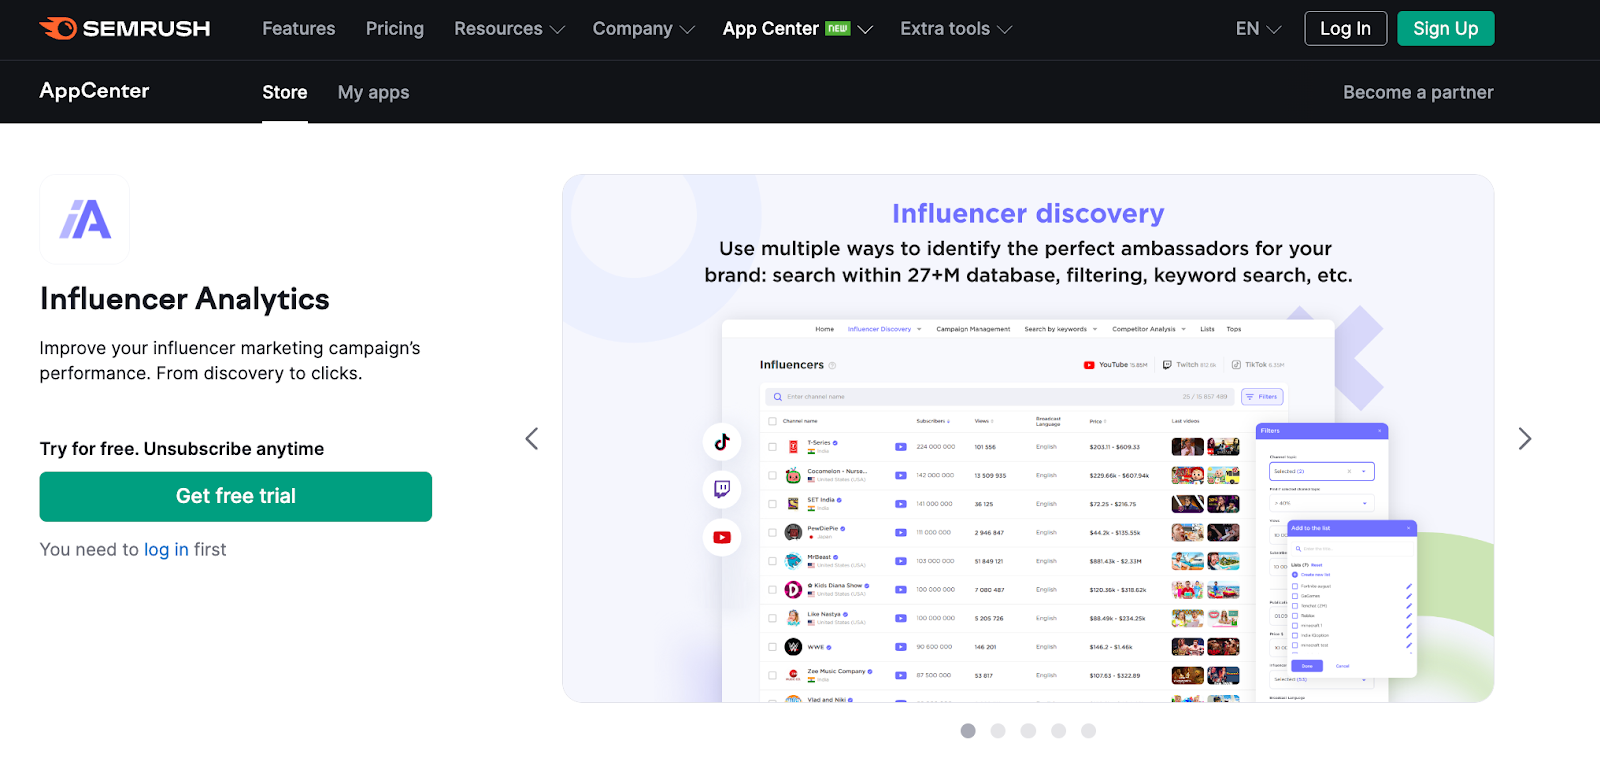Tick the select-all checkbox by Channel name header

772,421
